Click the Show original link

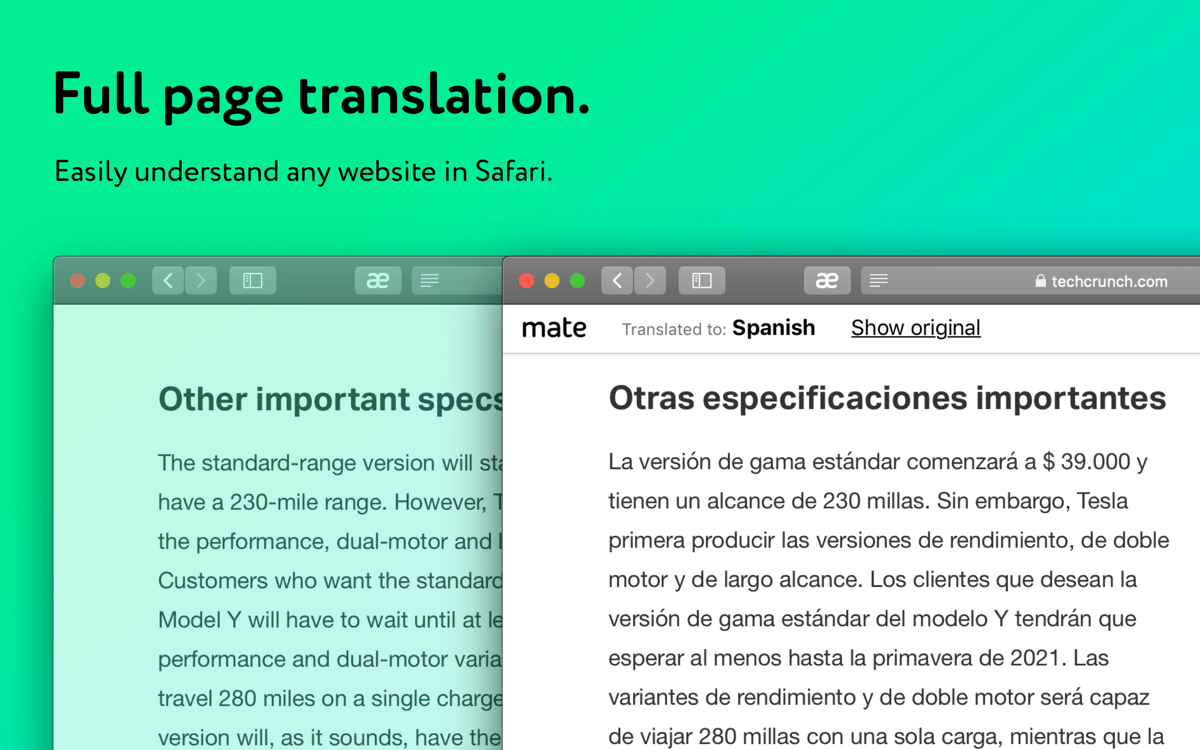[x=915, y=328]
